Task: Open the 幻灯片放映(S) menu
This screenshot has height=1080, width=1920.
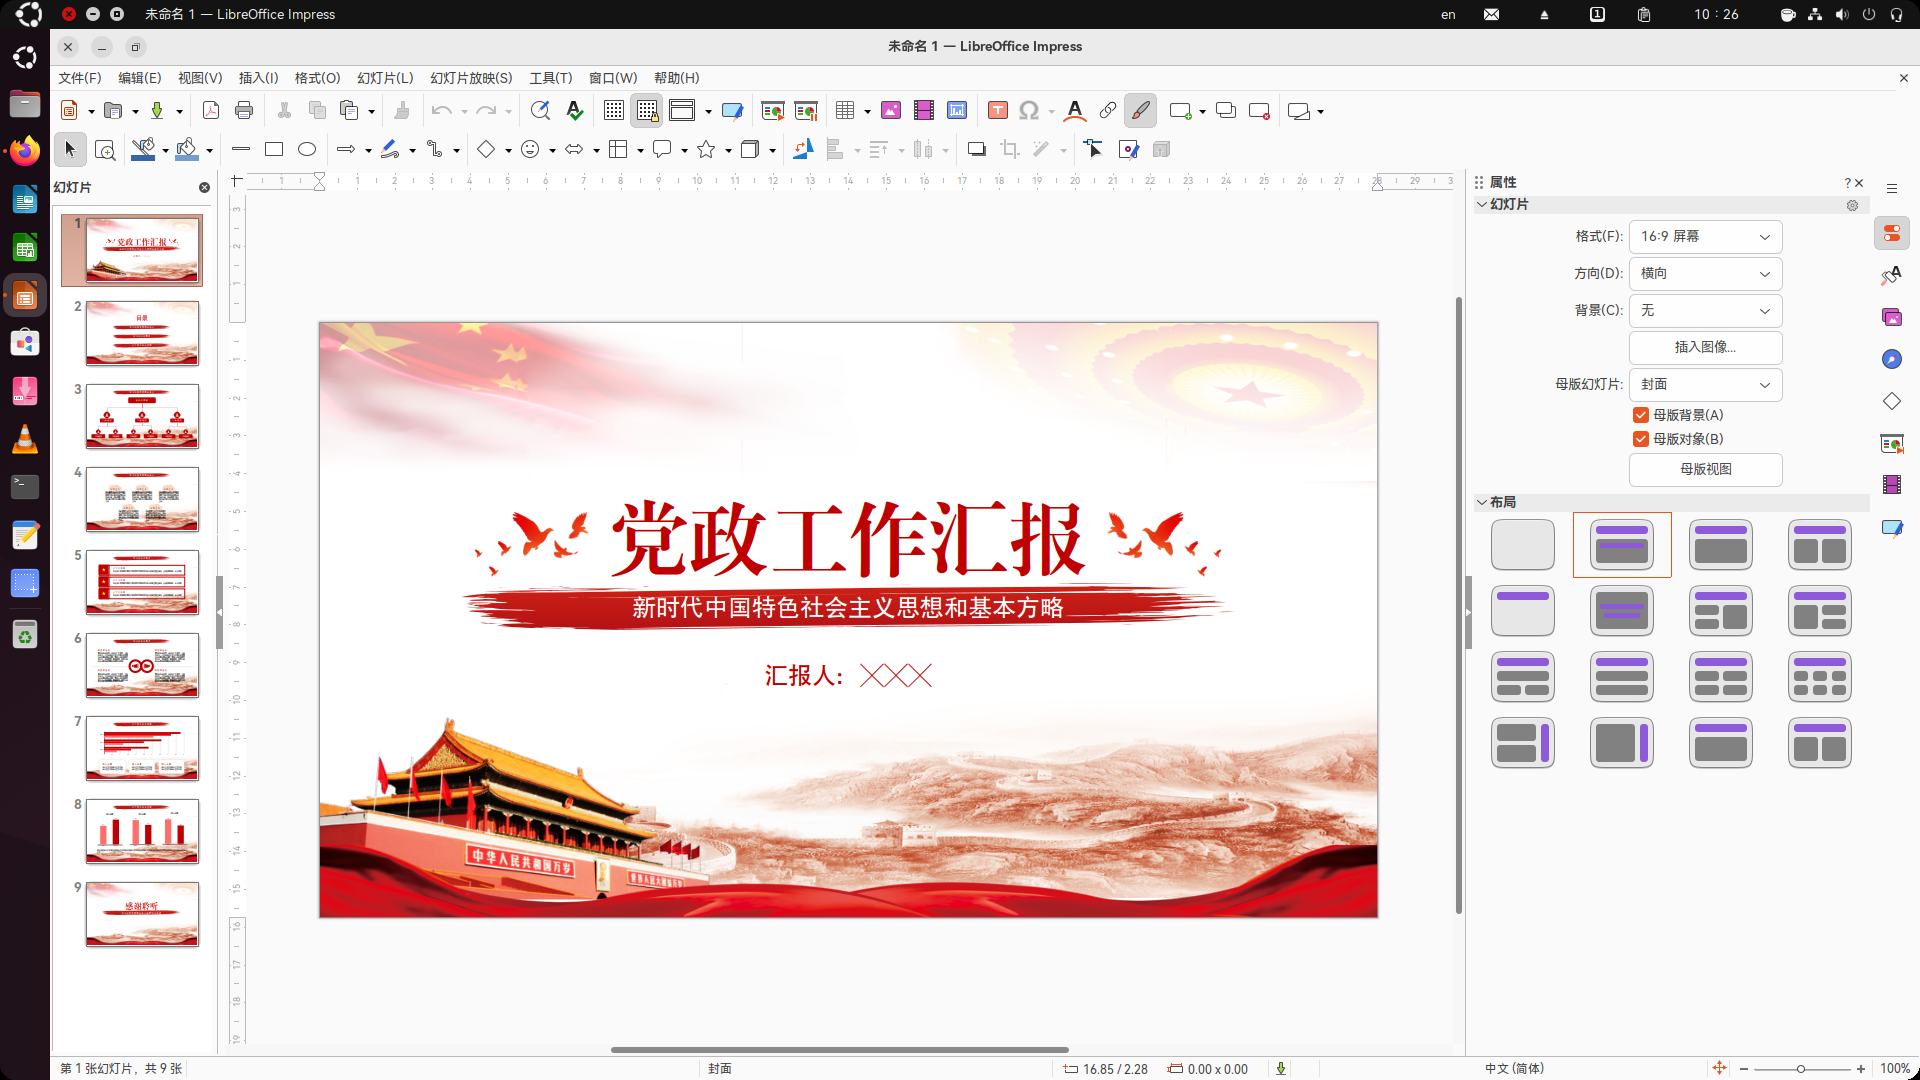Action: 471,78
